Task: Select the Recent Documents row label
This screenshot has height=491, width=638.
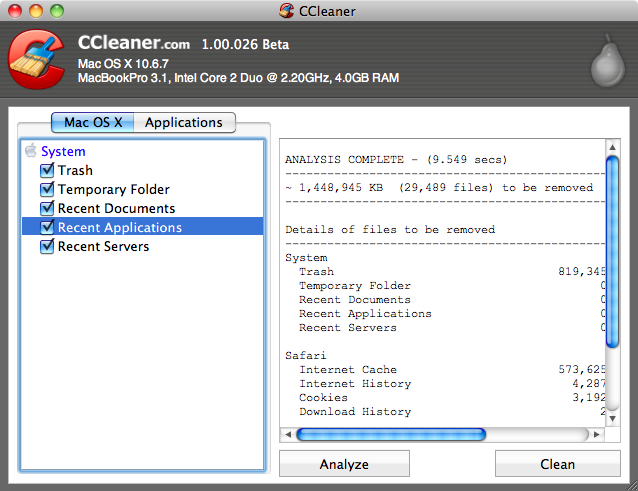Action: pos(116,208)
